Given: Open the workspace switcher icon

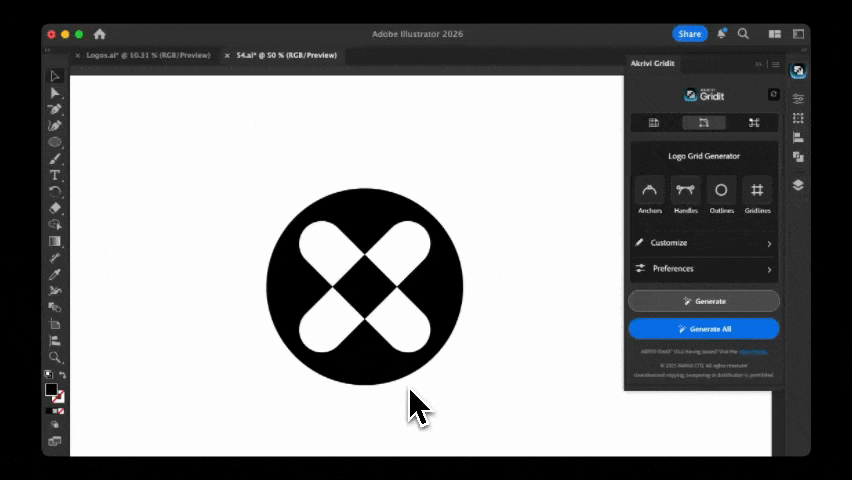Looking at the screenshot, I should click(799, 34).
